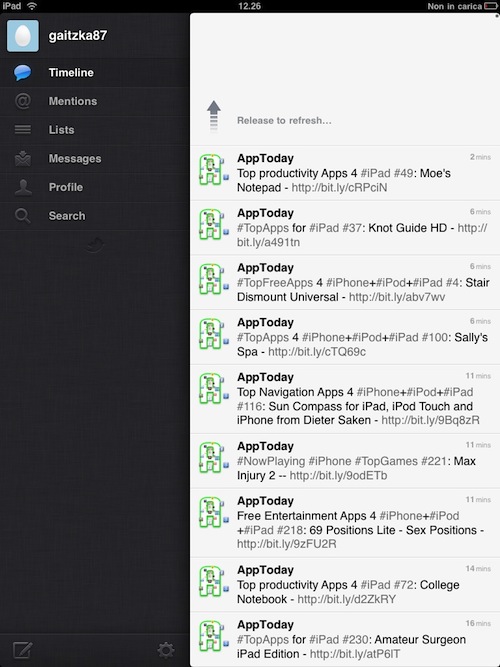Select the Search menu label
This screenshot has width=500, height=667.
pos(67,216)
